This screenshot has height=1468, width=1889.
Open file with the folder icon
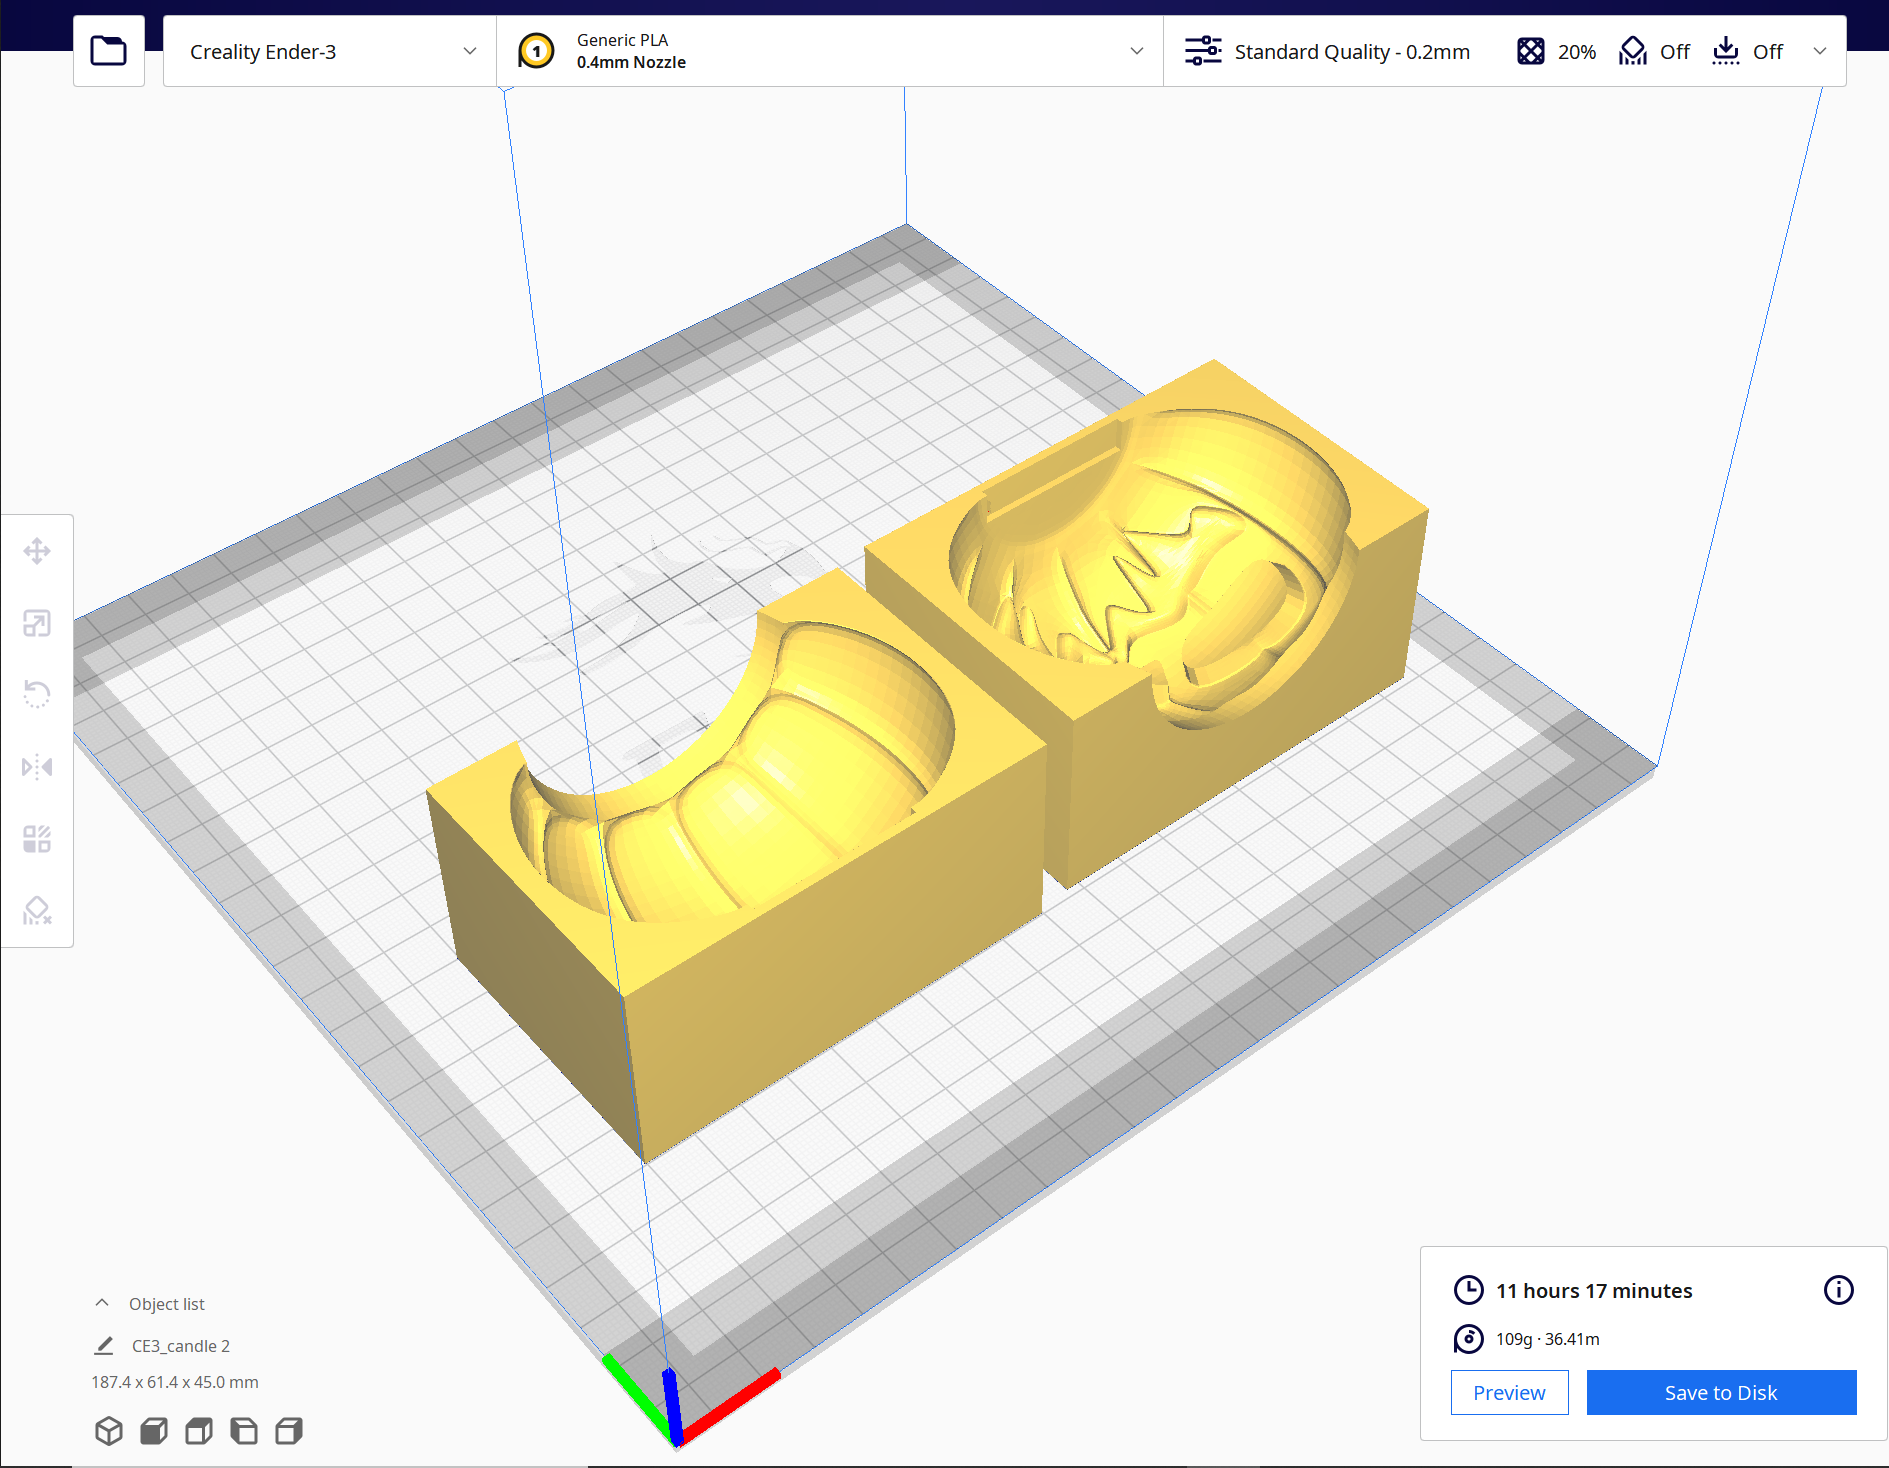click(109, 51)
